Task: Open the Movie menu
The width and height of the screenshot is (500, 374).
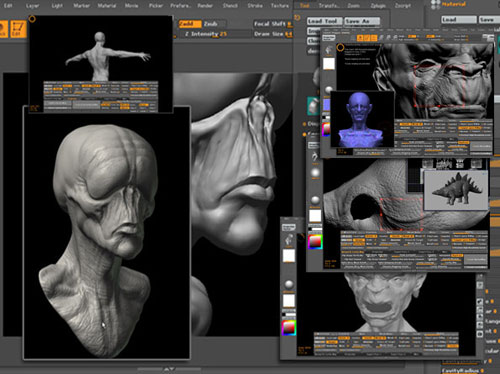Action: pos(131,6)
